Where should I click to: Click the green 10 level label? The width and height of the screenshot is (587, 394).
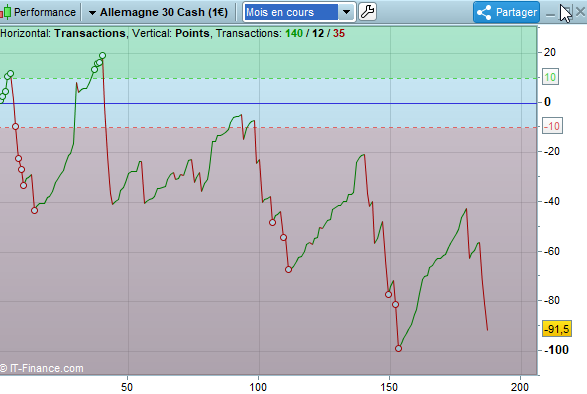[550, 77]
